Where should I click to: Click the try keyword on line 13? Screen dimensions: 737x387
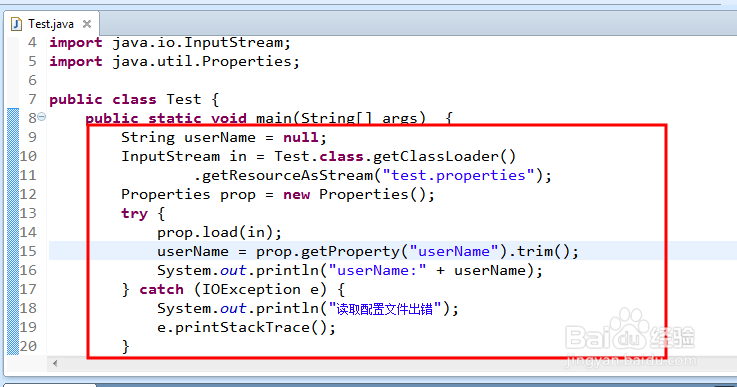[134, 214]
